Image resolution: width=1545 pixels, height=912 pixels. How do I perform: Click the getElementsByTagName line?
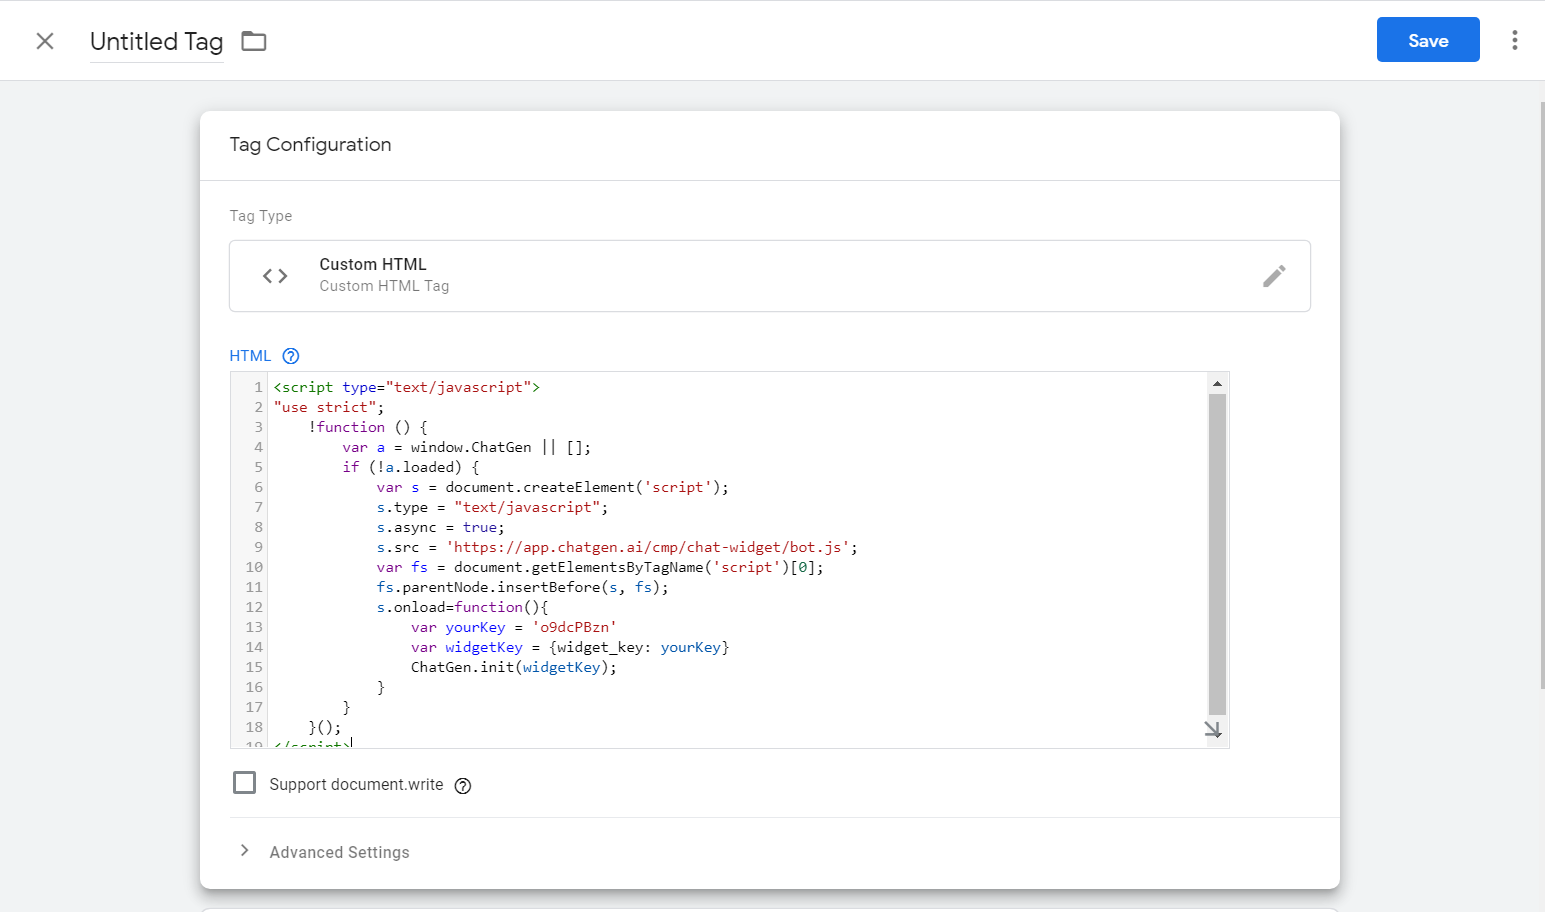point(600,567)
